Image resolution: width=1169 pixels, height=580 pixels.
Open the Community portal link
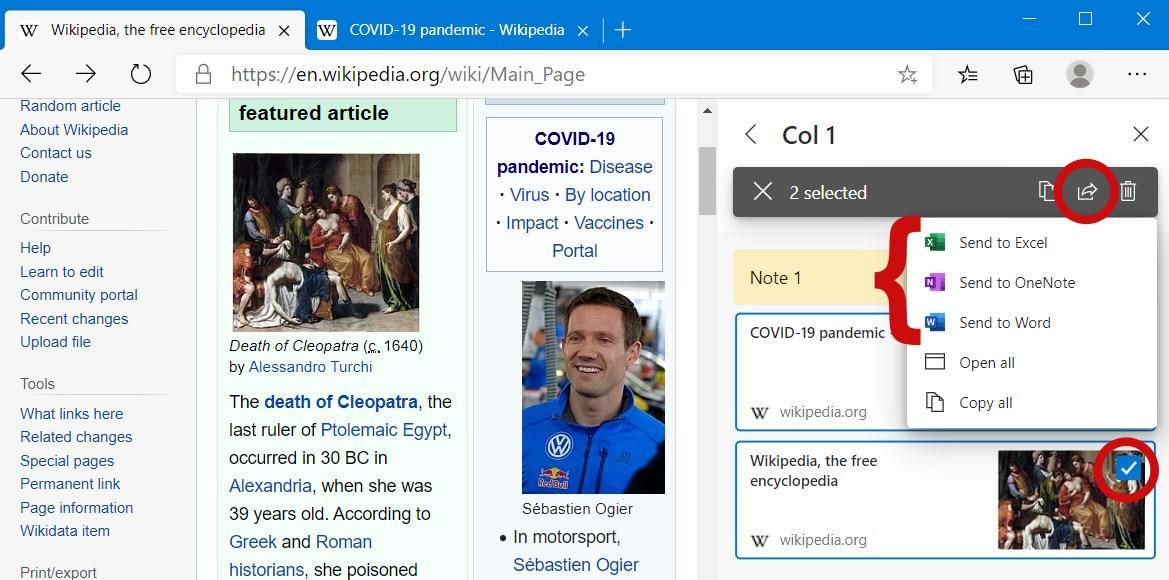coord(79,295)
